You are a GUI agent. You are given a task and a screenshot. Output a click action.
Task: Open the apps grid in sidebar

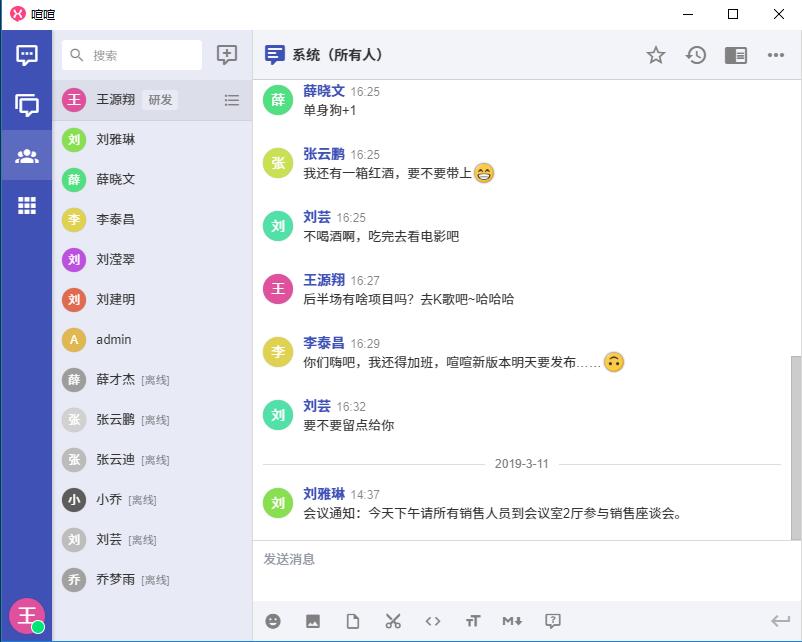[x=27, y=205]
